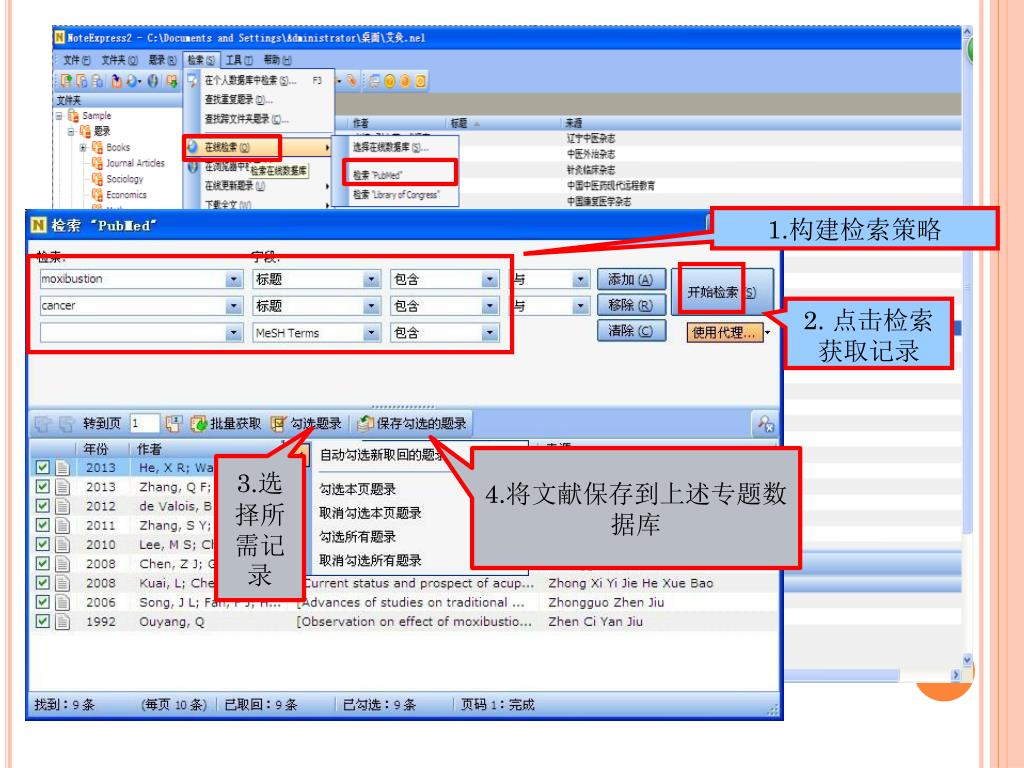Open the cancer search term dropdown arrow
1024x768 pixels.
click(x=234, y=306)
